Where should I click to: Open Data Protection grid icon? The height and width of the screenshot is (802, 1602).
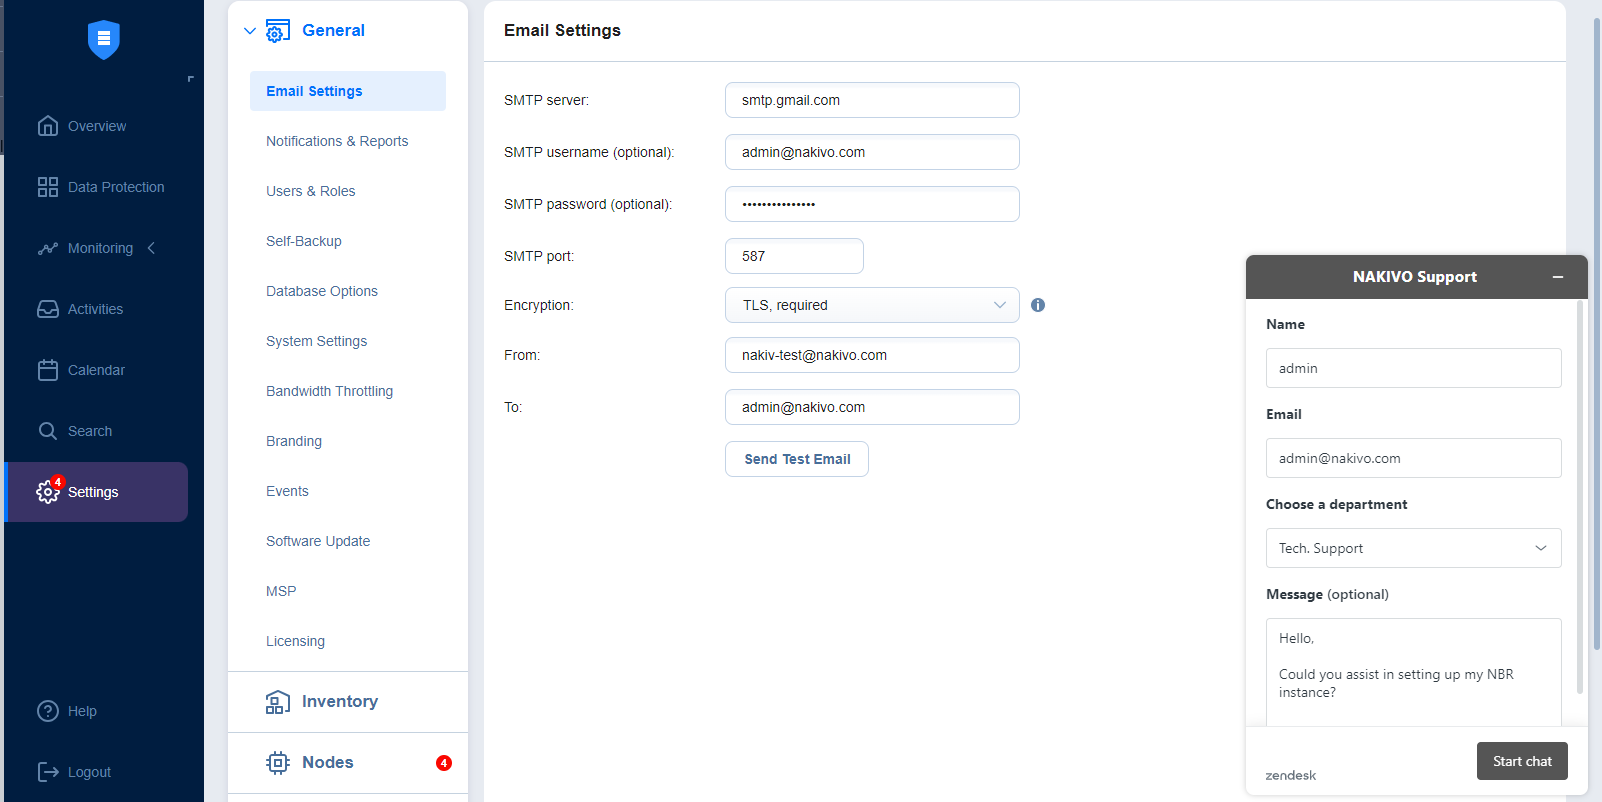pos(48,187)
